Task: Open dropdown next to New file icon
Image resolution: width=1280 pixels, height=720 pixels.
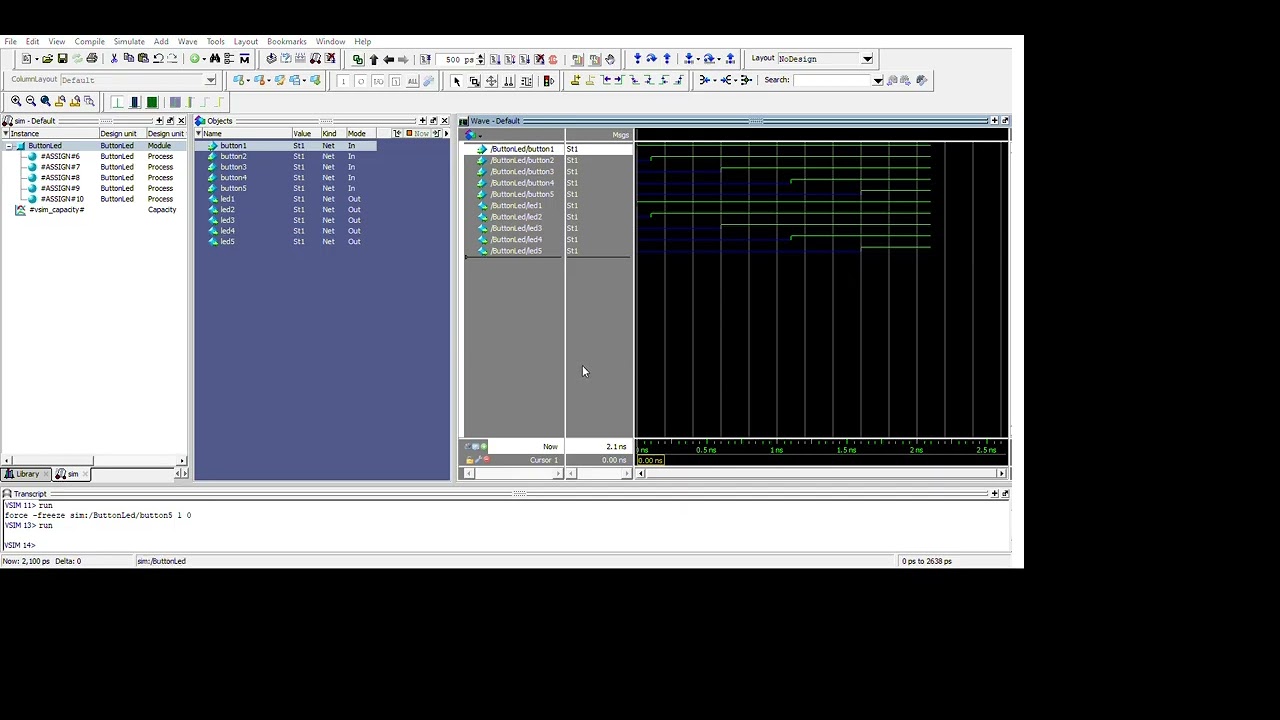Action: point(37,59)
